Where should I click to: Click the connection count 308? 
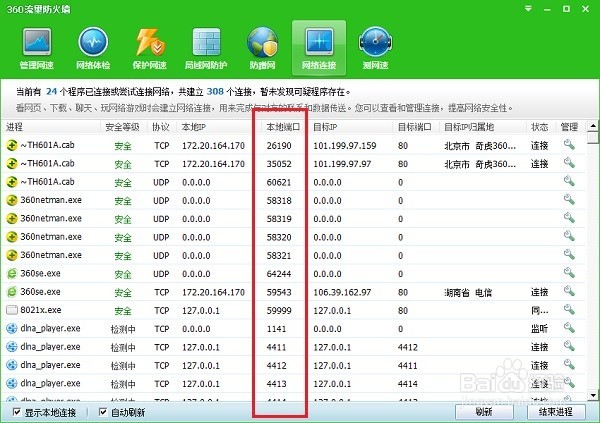(x=215, y=91)
